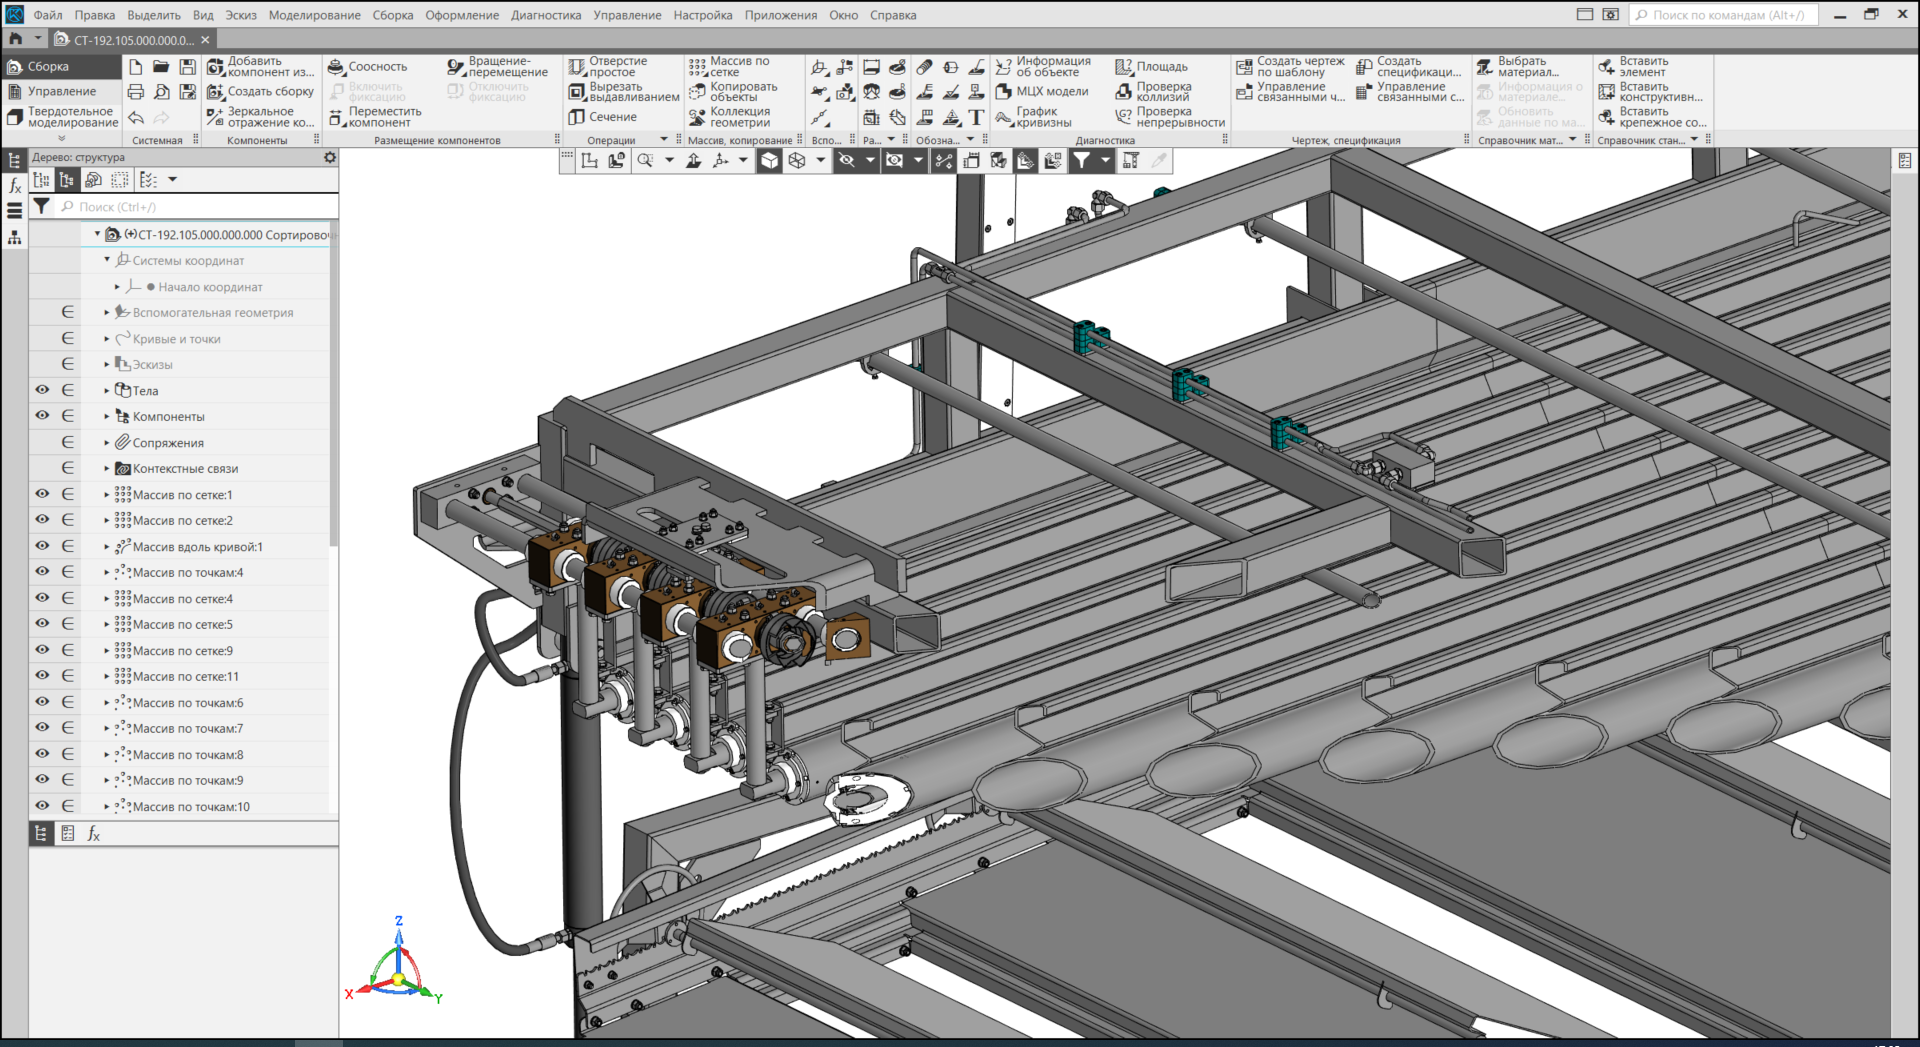This screenshot has height=1047, width=1920.
Task: Switch to Твердотельное моделирование mode
Action: coord(62,117)
